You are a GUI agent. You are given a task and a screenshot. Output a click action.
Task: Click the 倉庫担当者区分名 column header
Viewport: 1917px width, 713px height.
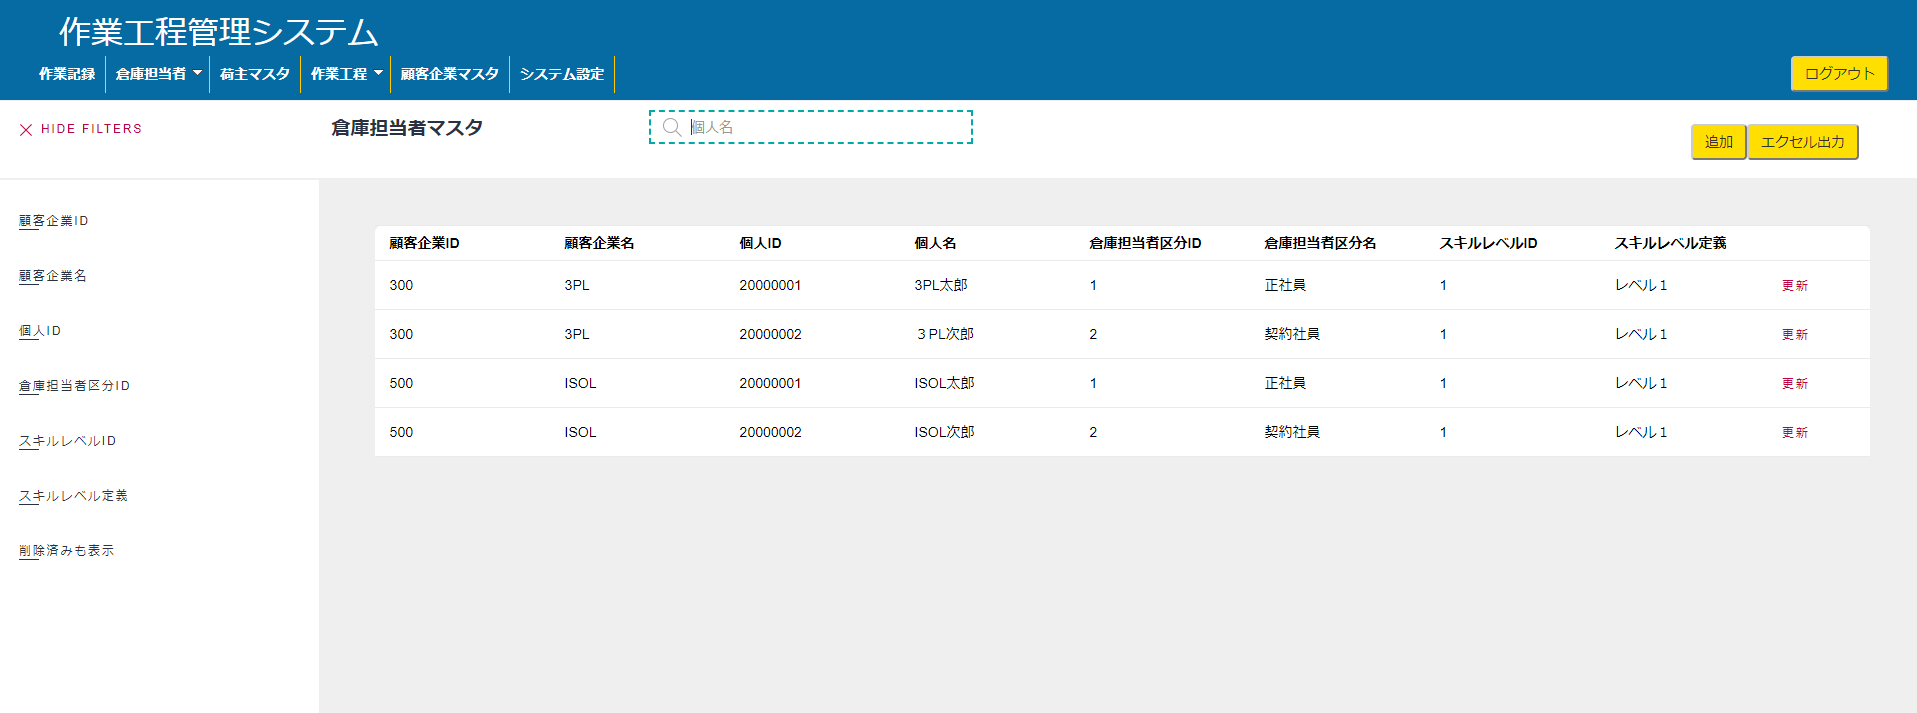(x=1321, y=243)
